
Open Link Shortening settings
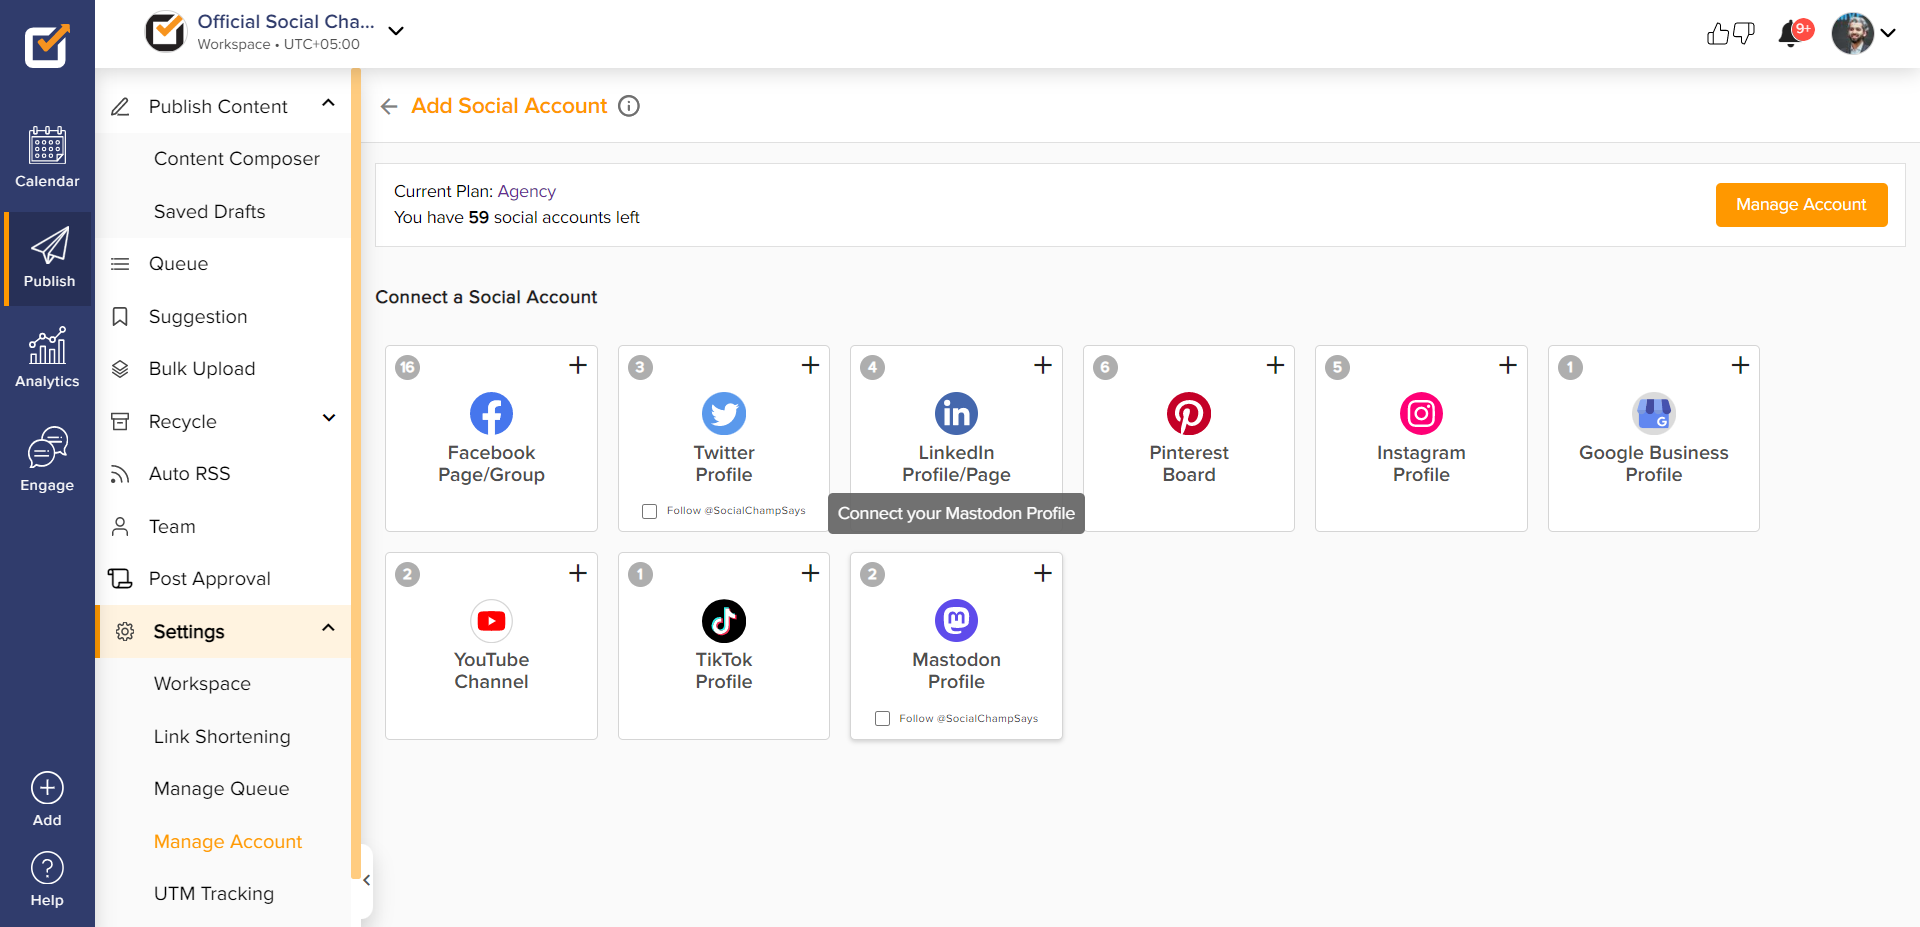pos(222,737)
